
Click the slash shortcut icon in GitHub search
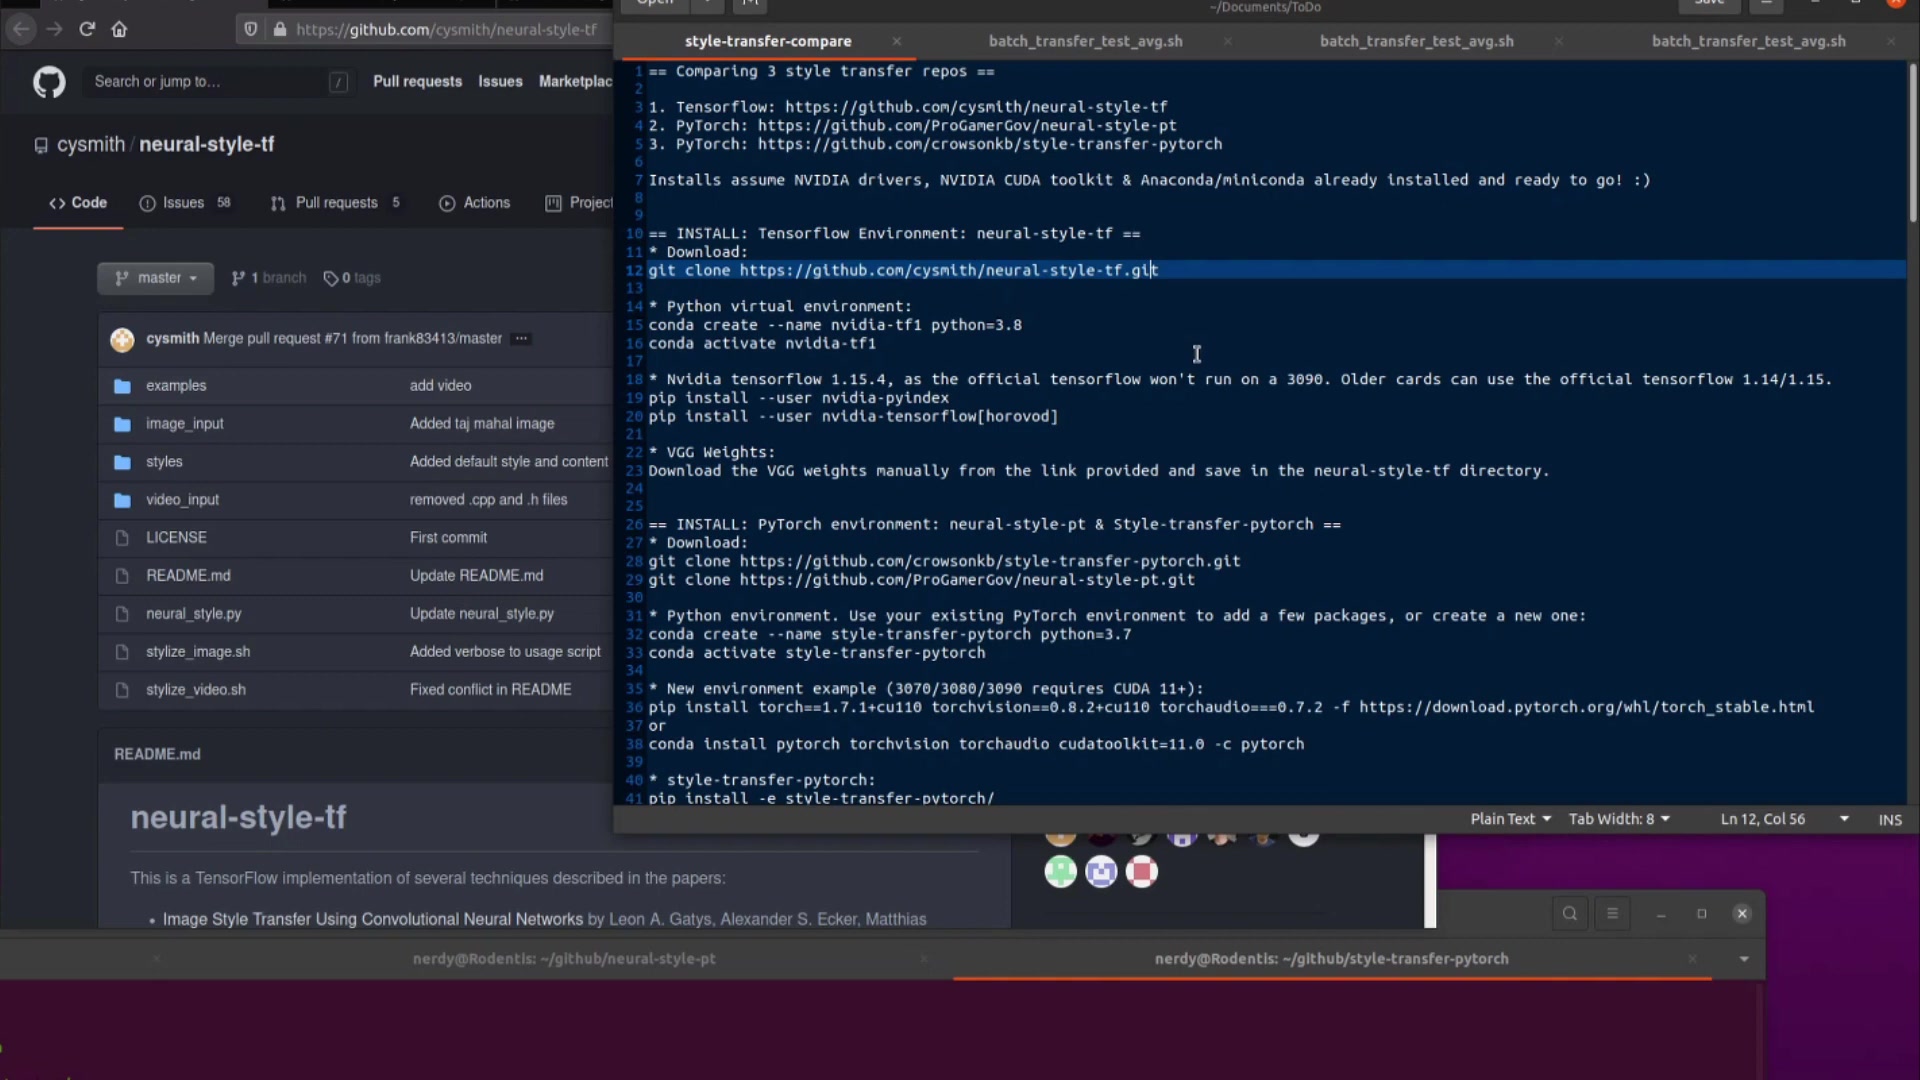click(339, 82)
